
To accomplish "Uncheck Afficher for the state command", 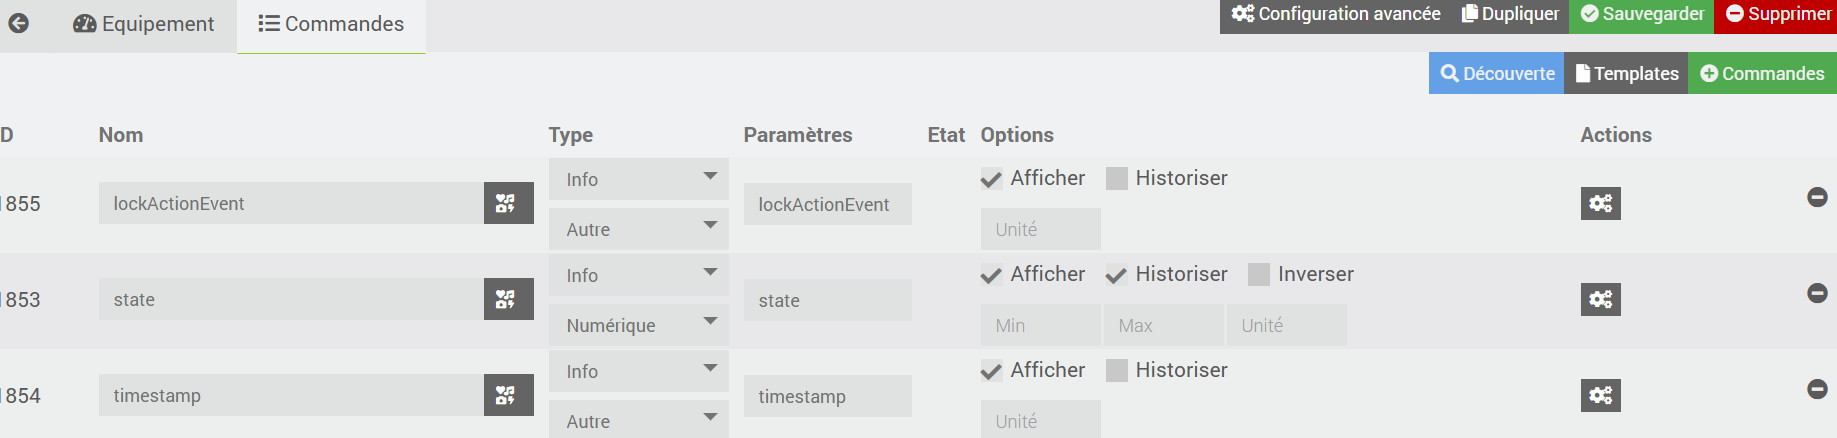I will tap(991, 275).
